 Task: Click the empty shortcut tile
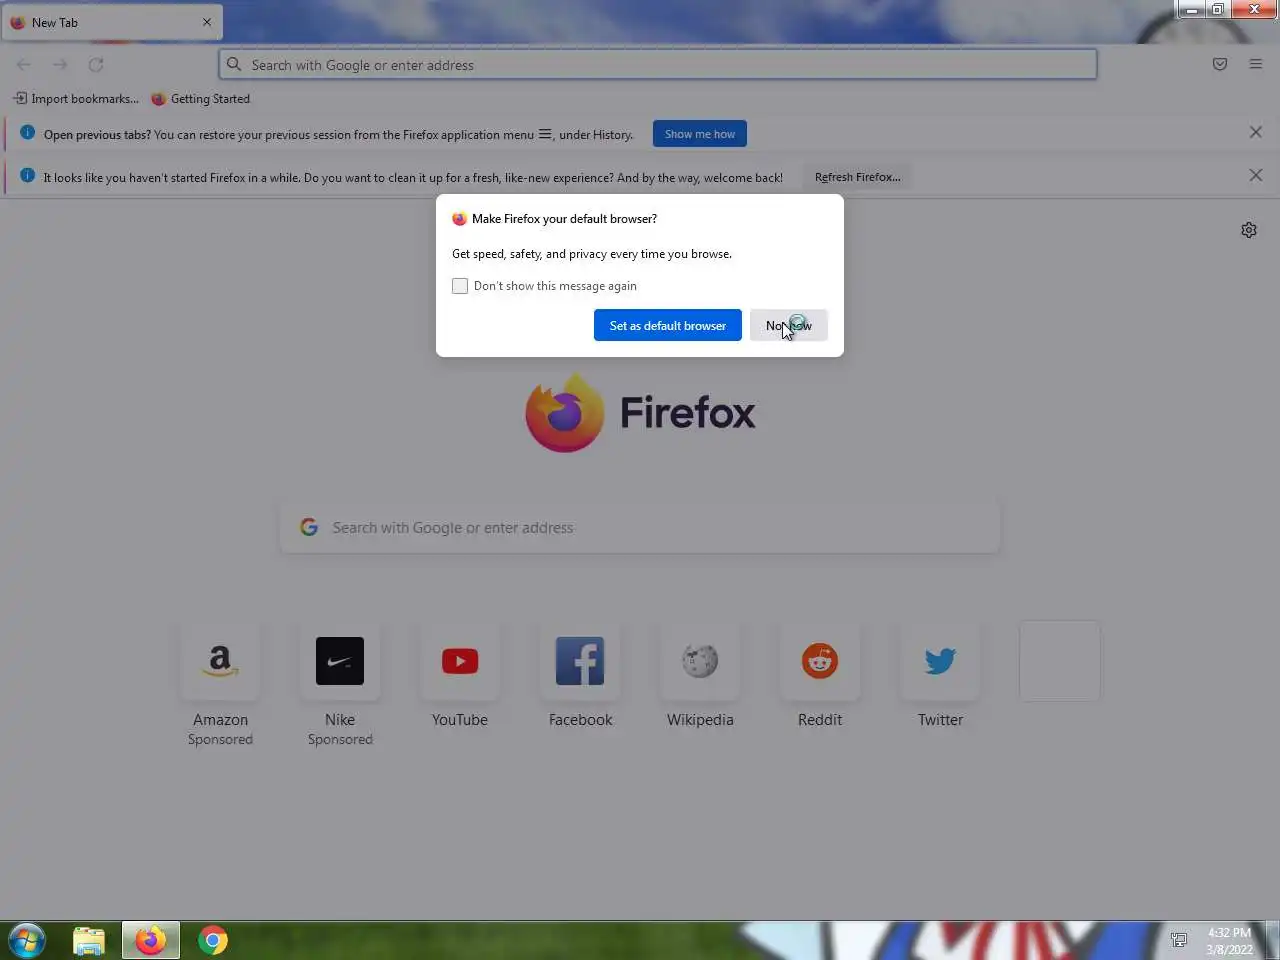point(1060,661)
